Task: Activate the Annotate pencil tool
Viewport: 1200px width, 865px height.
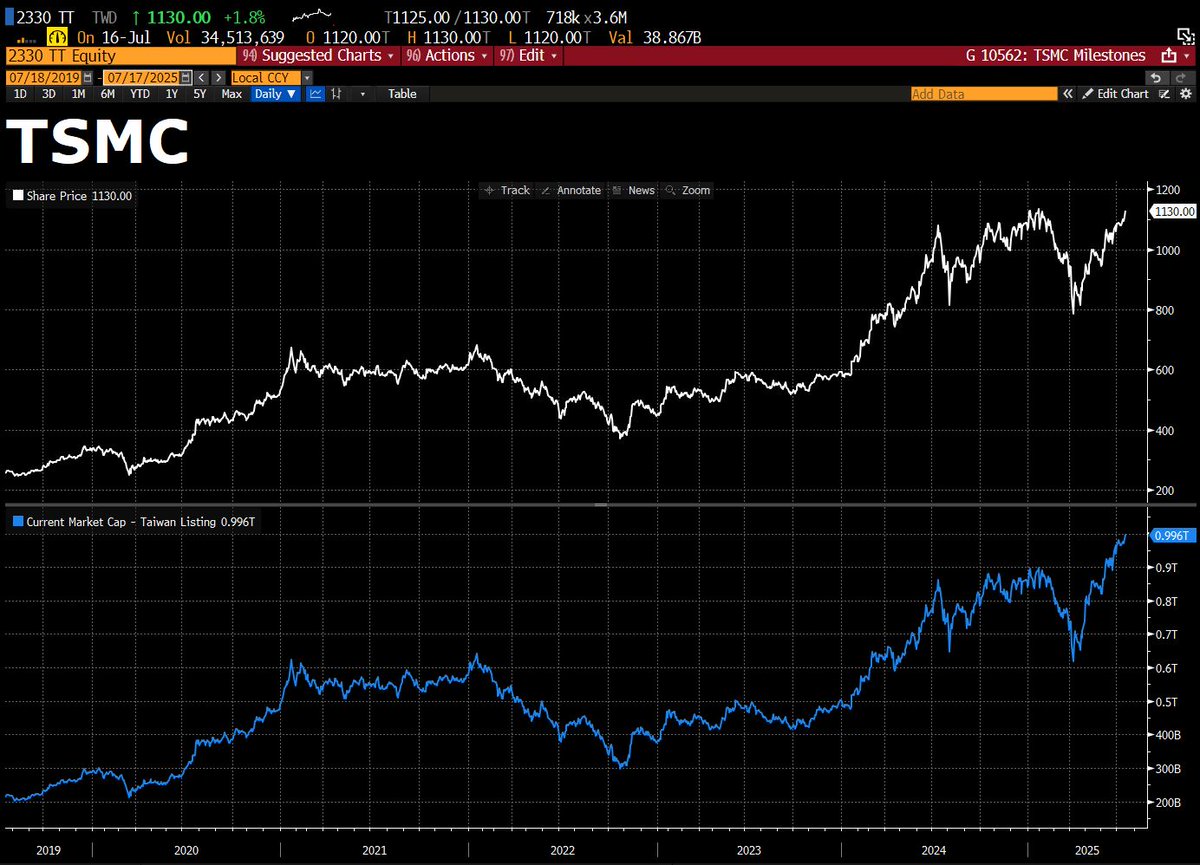Action: pos(570,190)
